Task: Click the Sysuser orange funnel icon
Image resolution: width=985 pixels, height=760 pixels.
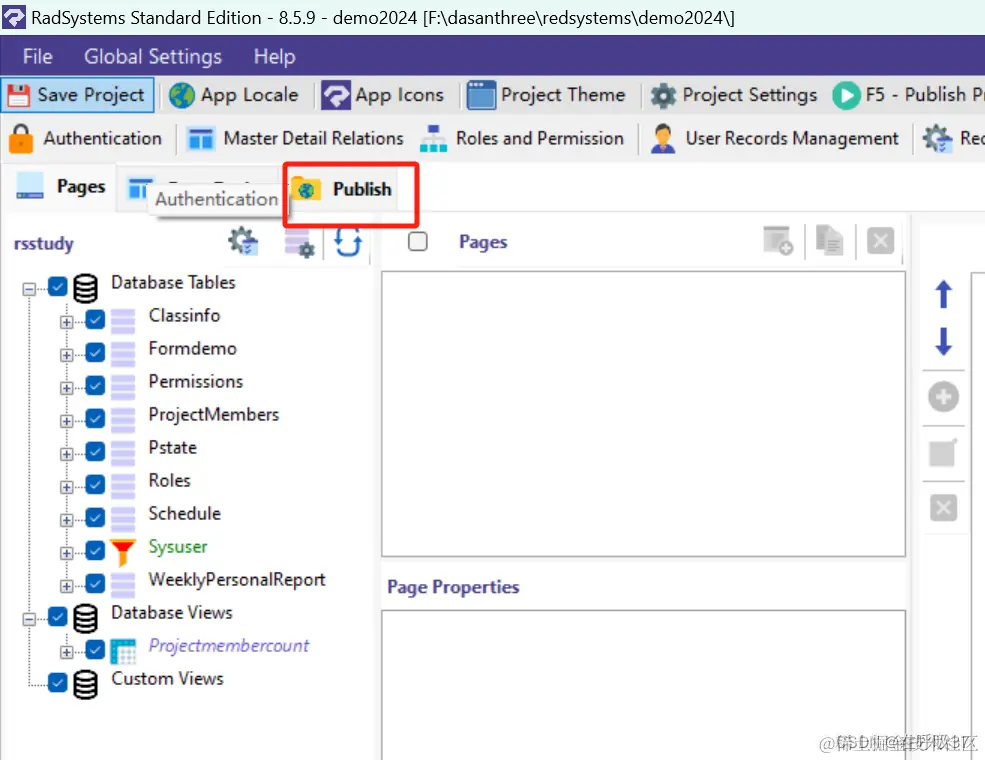Action: click(x=122, y=552)
